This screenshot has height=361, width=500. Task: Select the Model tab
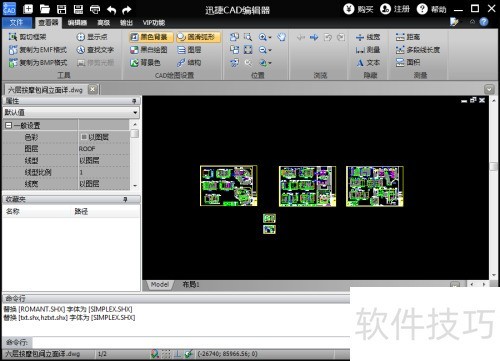point(160,284)
